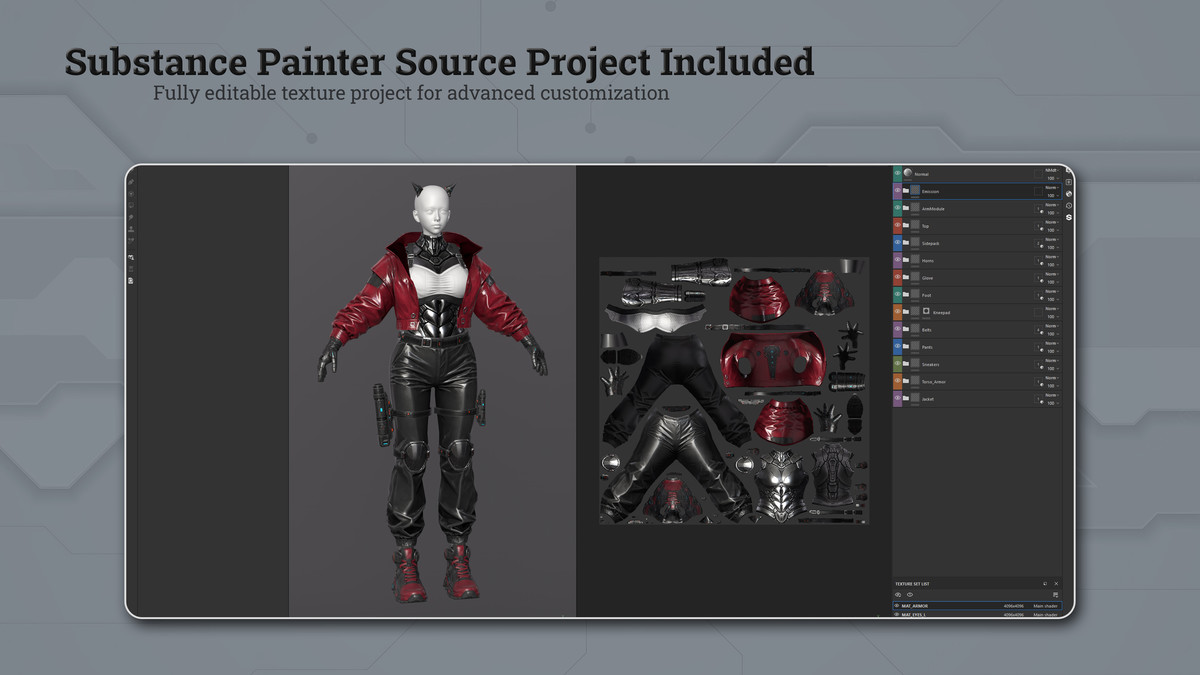This screenshot has width=1200, height=675.
Task: Open the shader settings globe icon on right dock
Action: pyautogui.click(x=1069, y=194)
